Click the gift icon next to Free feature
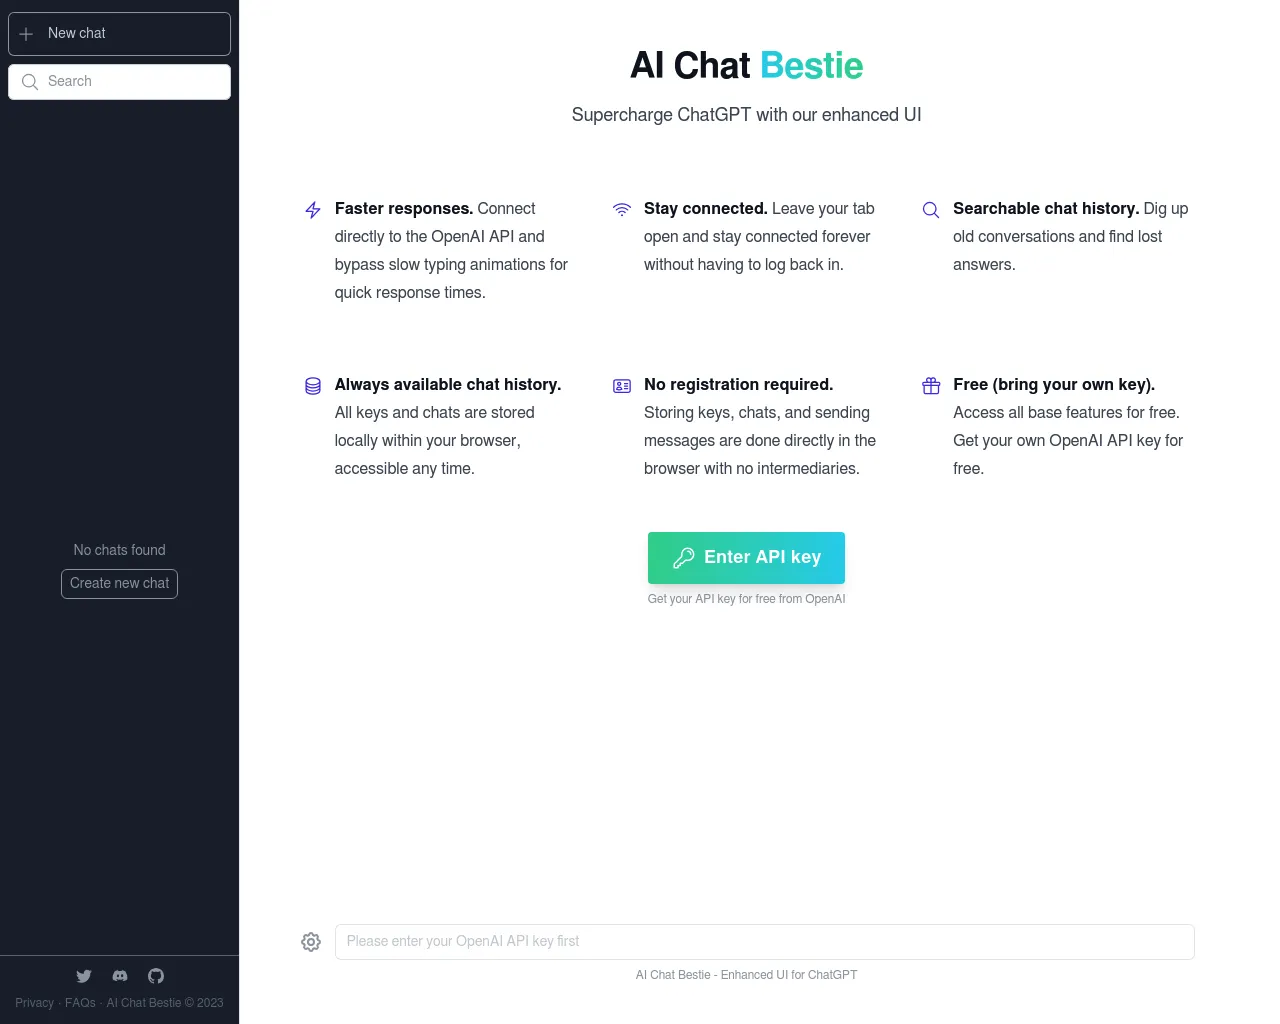Viewport: 1280px width, 1024px height. [x=930, y=385]
